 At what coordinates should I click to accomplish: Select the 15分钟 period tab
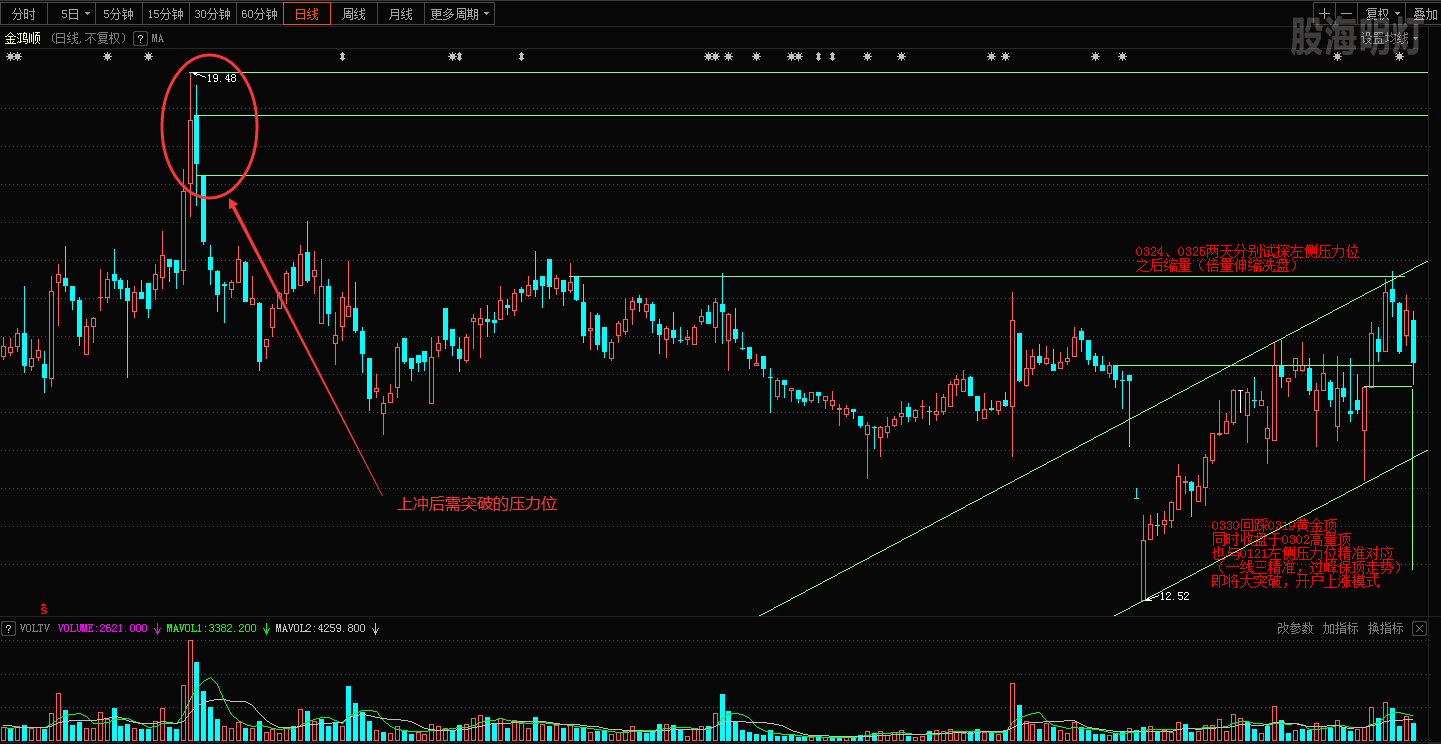click(165, 14)
